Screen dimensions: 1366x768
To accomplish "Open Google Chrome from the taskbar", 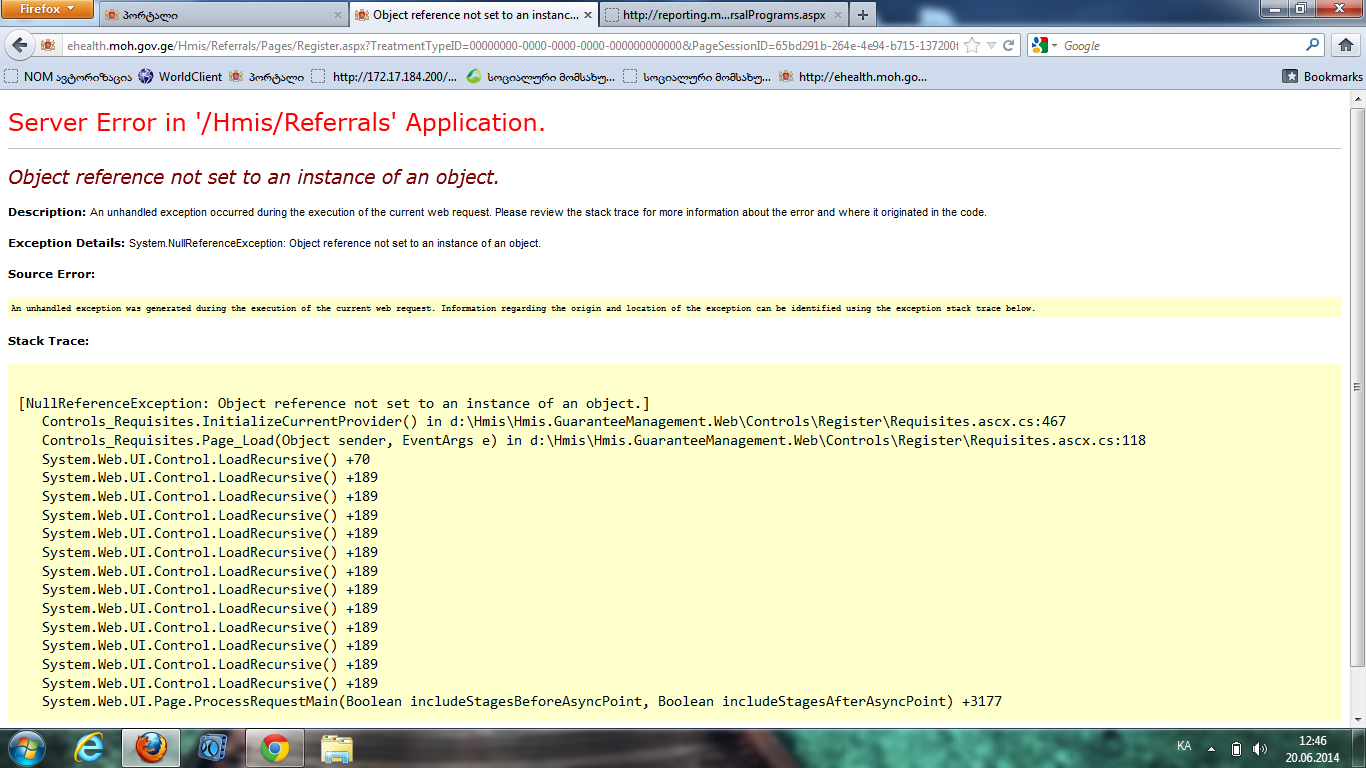I will point(275,747).
